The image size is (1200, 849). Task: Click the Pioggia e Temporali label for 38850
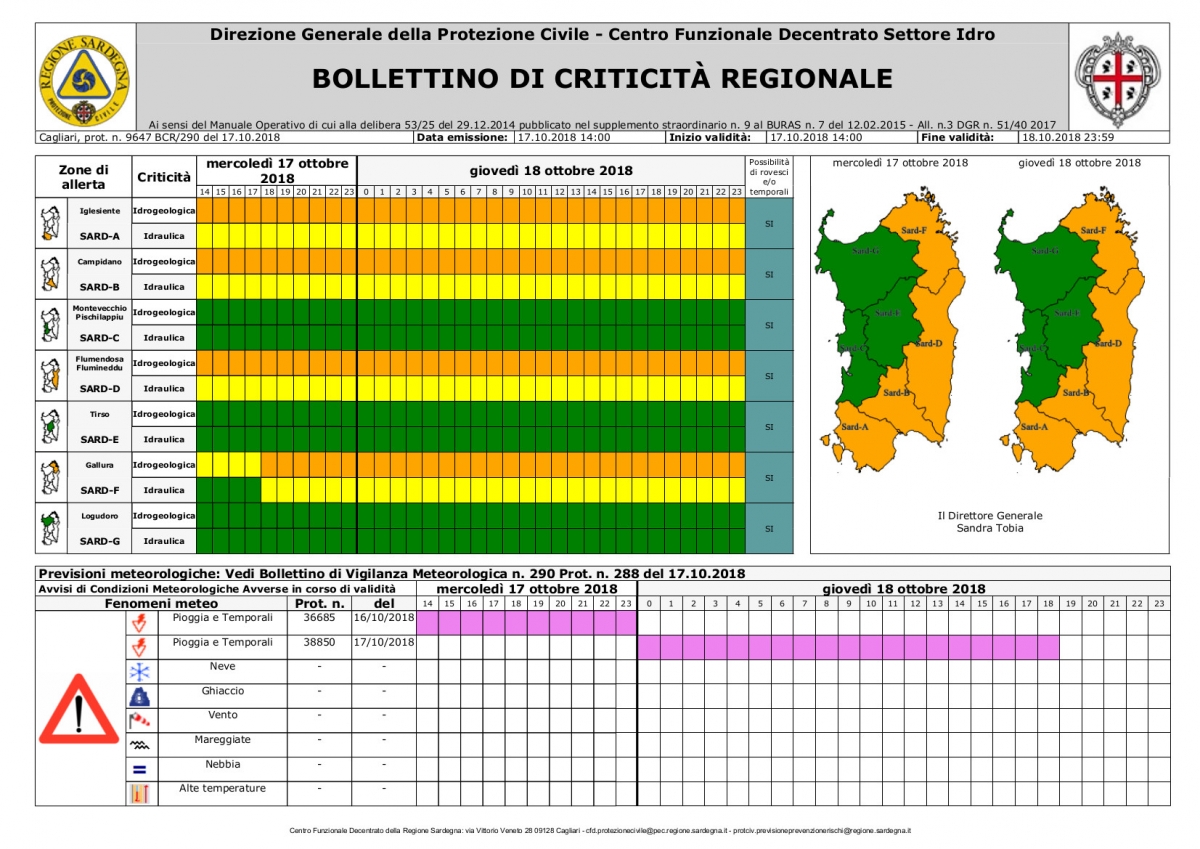(x=223, y=643)
